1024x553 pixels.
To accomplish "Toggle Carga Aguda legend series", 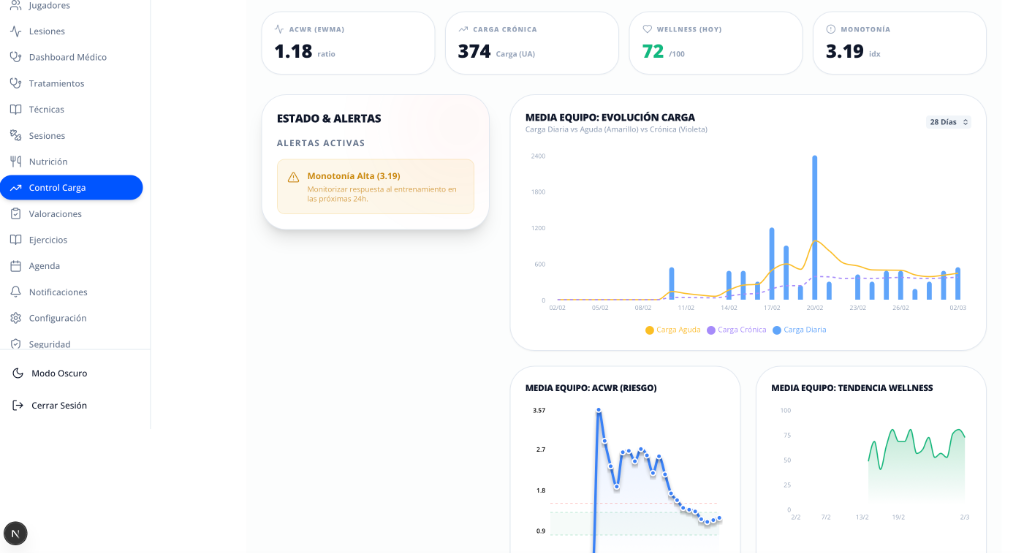I will [x=672, y=329].
